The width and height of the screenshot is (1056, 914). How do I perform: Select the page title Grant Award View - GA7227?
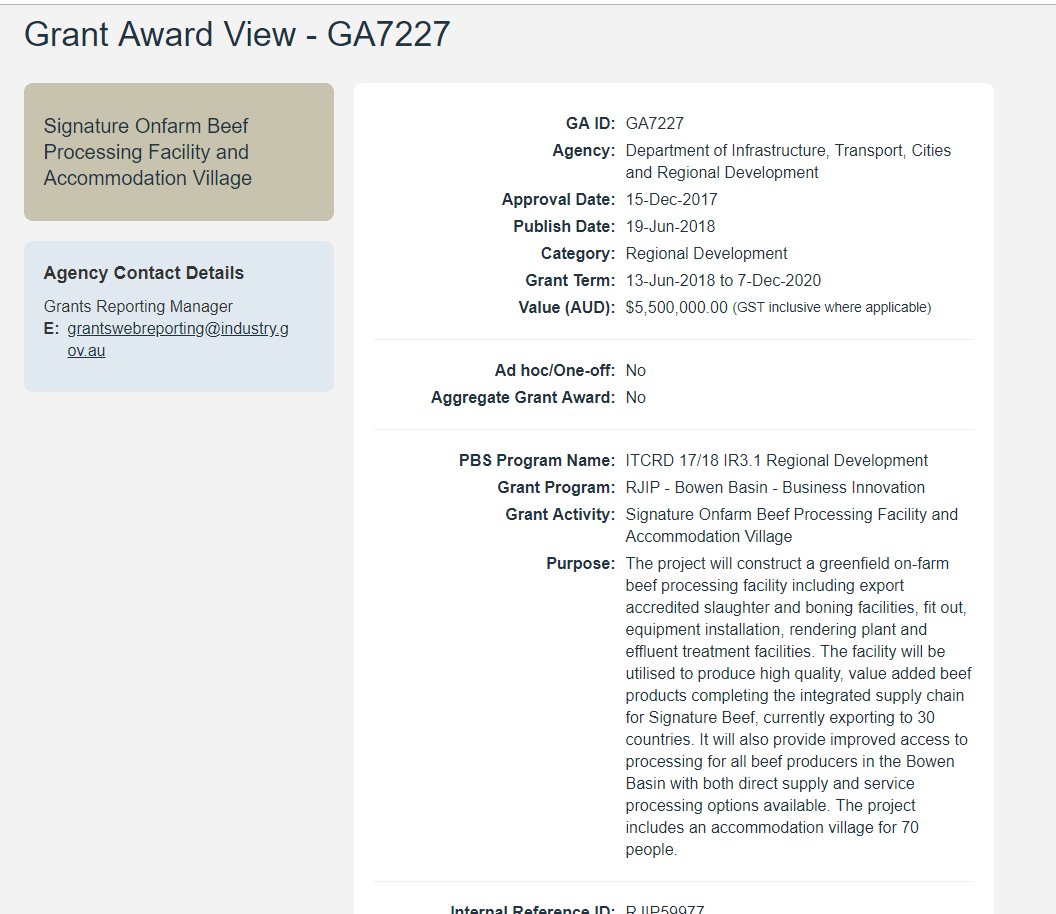237,34
